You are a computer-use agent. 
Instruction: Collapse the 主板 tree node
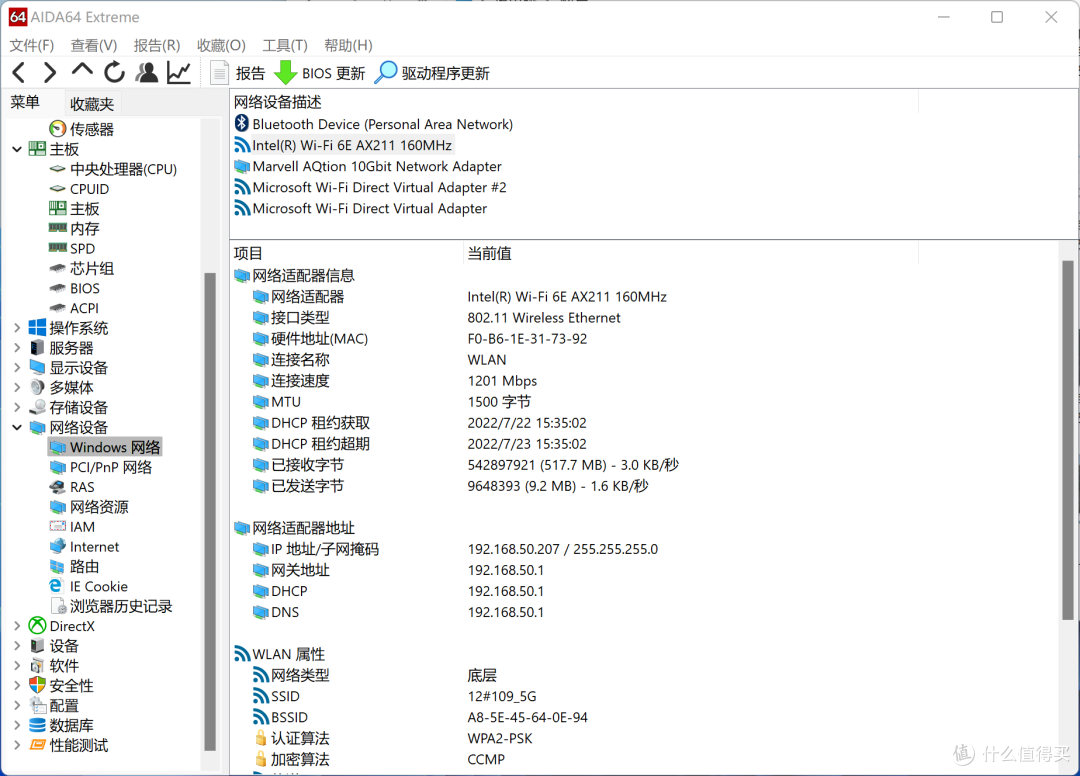coord(17,149)
